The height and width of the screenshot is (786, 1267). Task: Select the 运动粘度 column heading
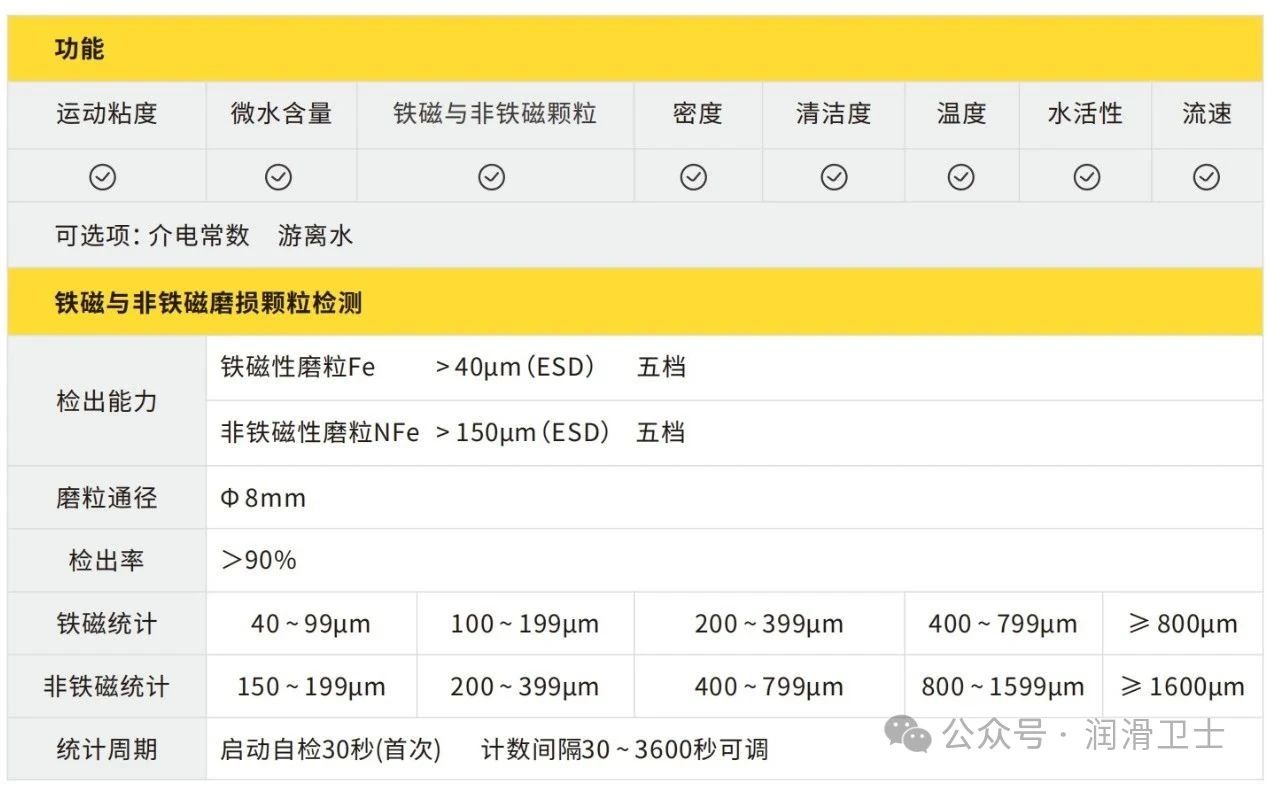(x=107, y=114)
